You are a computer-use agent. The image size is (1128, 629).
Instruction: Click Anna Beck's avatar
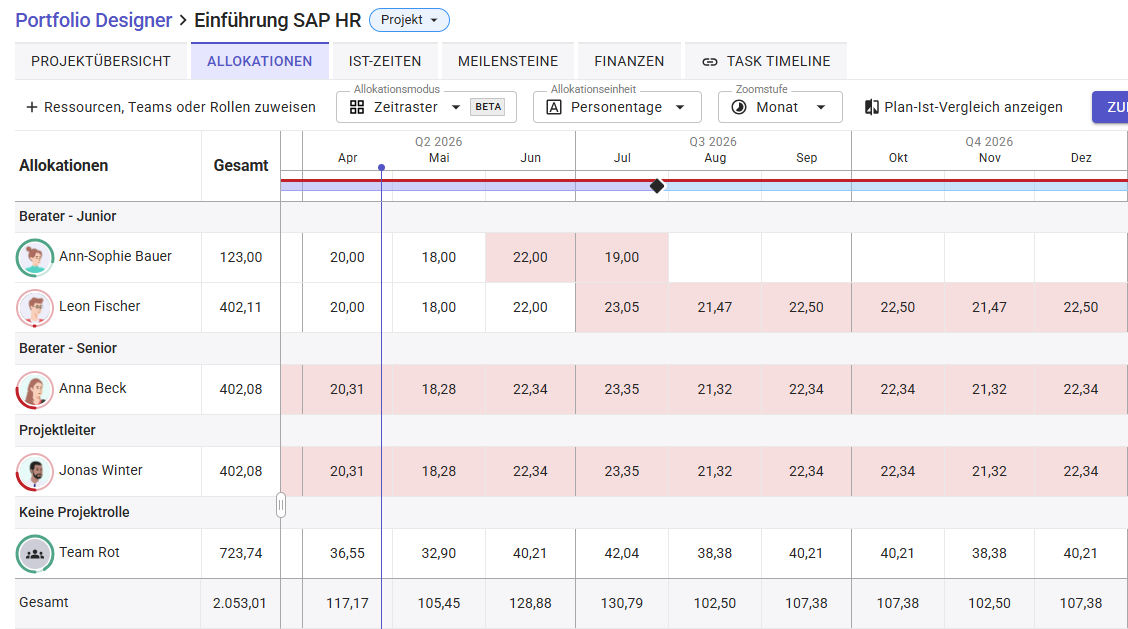[x=35, y=389]
